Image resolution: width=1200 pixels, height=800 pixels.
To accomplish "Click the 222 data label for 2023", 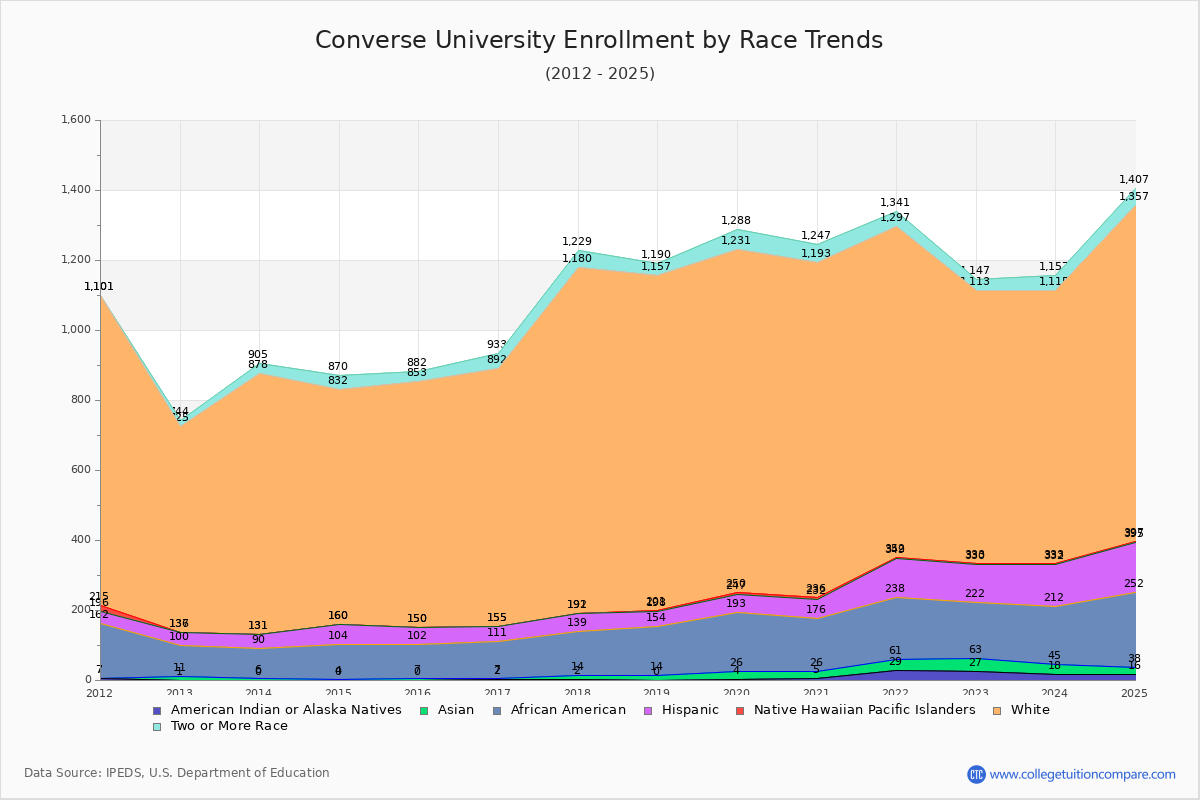I will pyautogui.click(x=975, y=593).
